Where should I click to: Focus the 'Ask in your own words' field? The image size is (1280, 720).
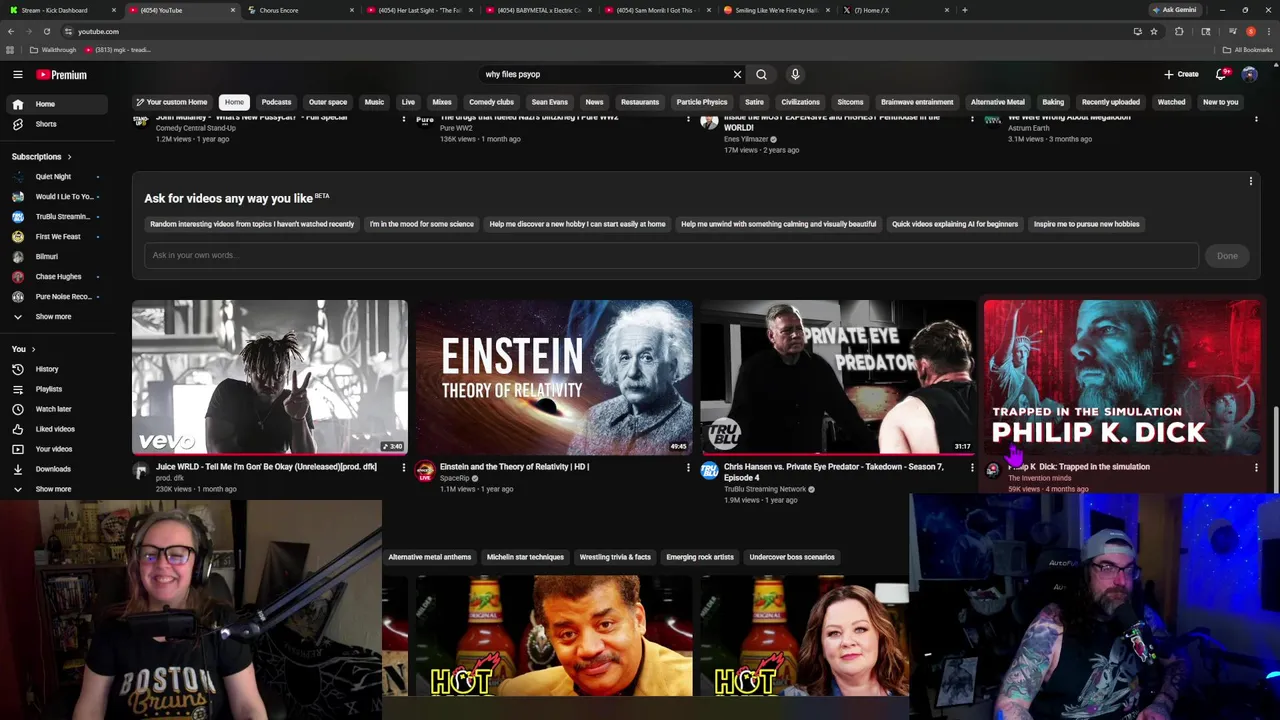coord(671,255)
